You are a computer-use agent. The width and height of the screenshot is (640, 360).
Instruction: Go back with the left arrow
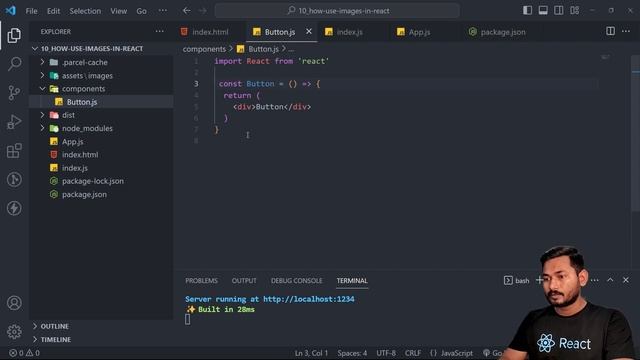(187, 11)
